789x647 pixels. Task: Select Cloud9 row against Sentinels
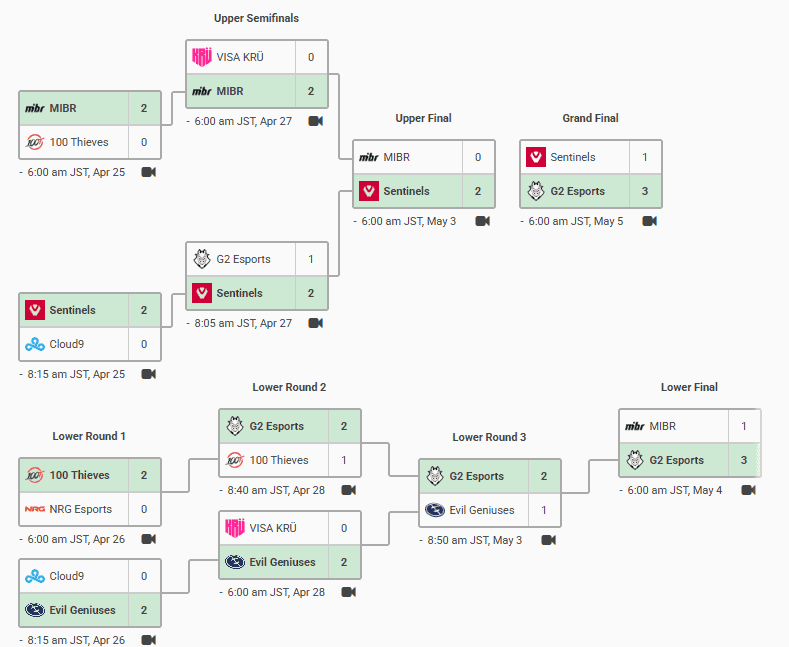[90, 344]
